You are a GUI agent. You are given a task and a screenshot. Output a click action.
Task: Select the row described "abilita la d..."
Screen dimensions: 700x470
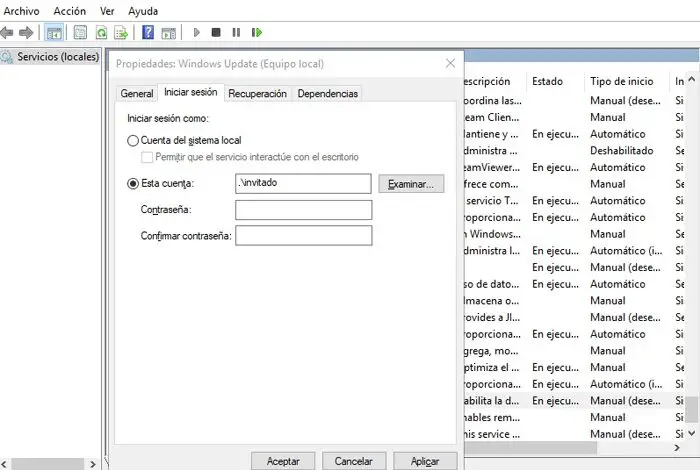click(x=575, y=401)
